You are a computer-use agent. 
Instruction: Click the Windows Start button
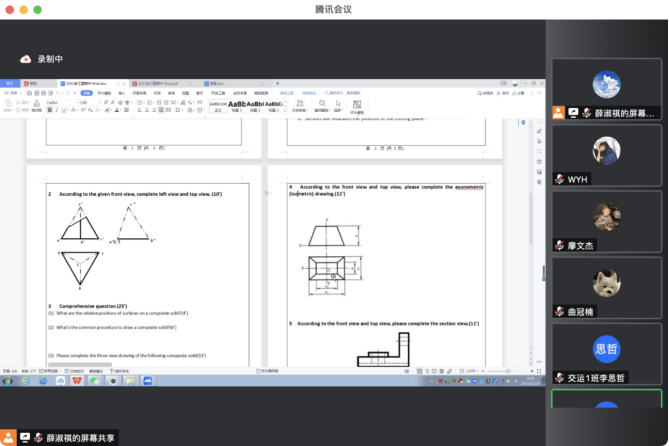tap(7, 380)
